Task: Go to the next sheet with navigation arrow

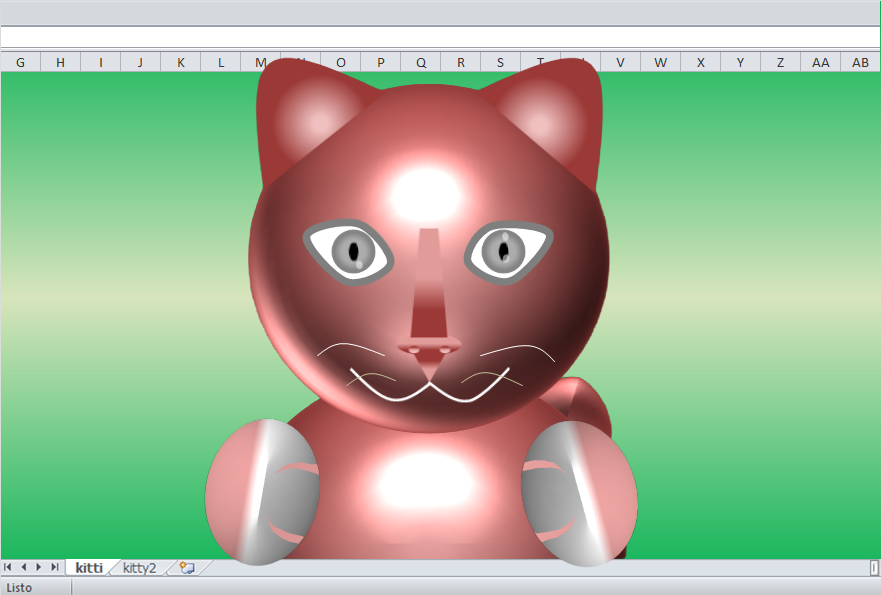Action: tap(39, 567)
